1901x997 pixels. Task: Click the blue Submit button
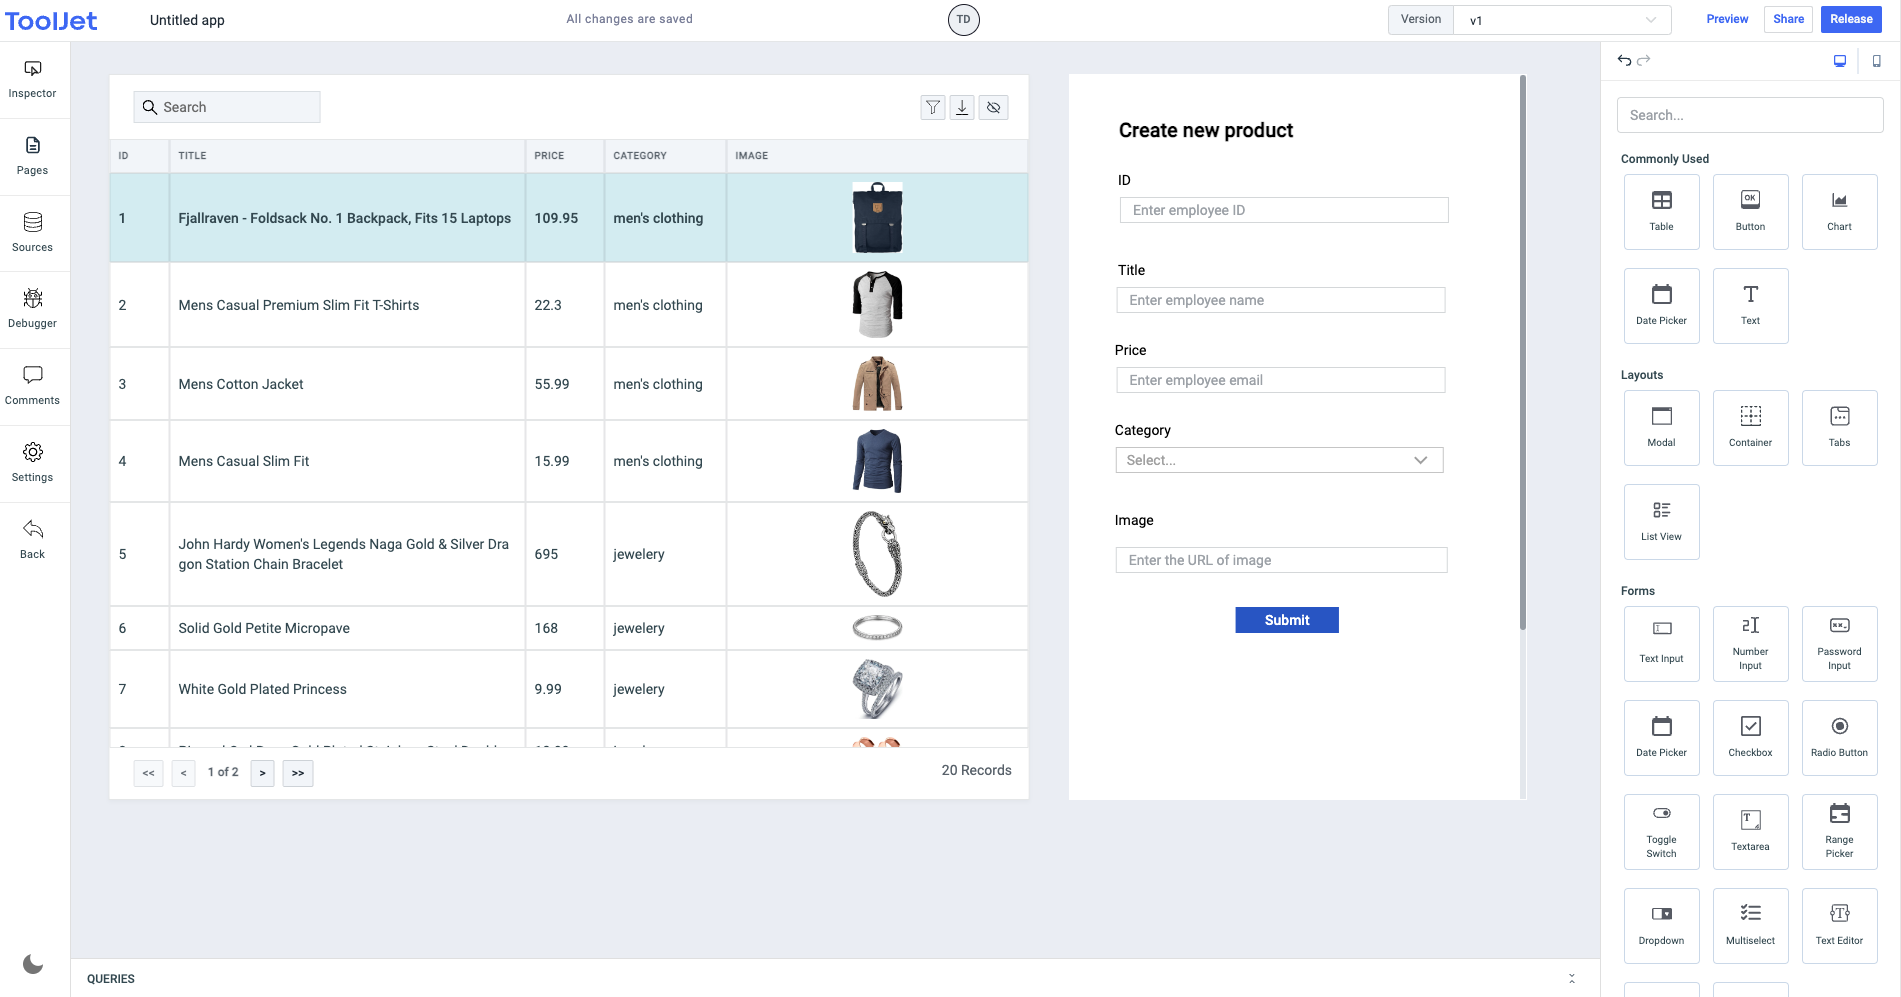1286,620
